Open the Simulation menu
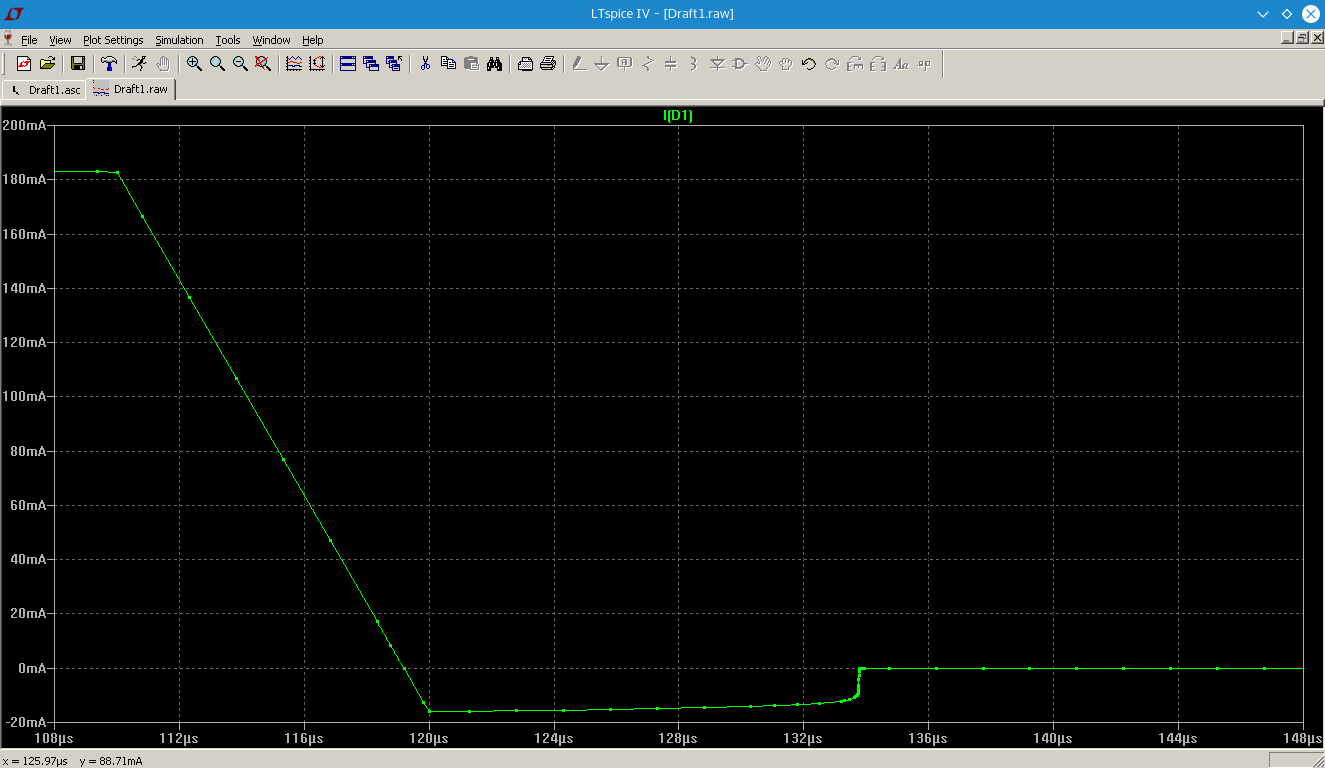 pyautogui.click(x=179, y=40)
